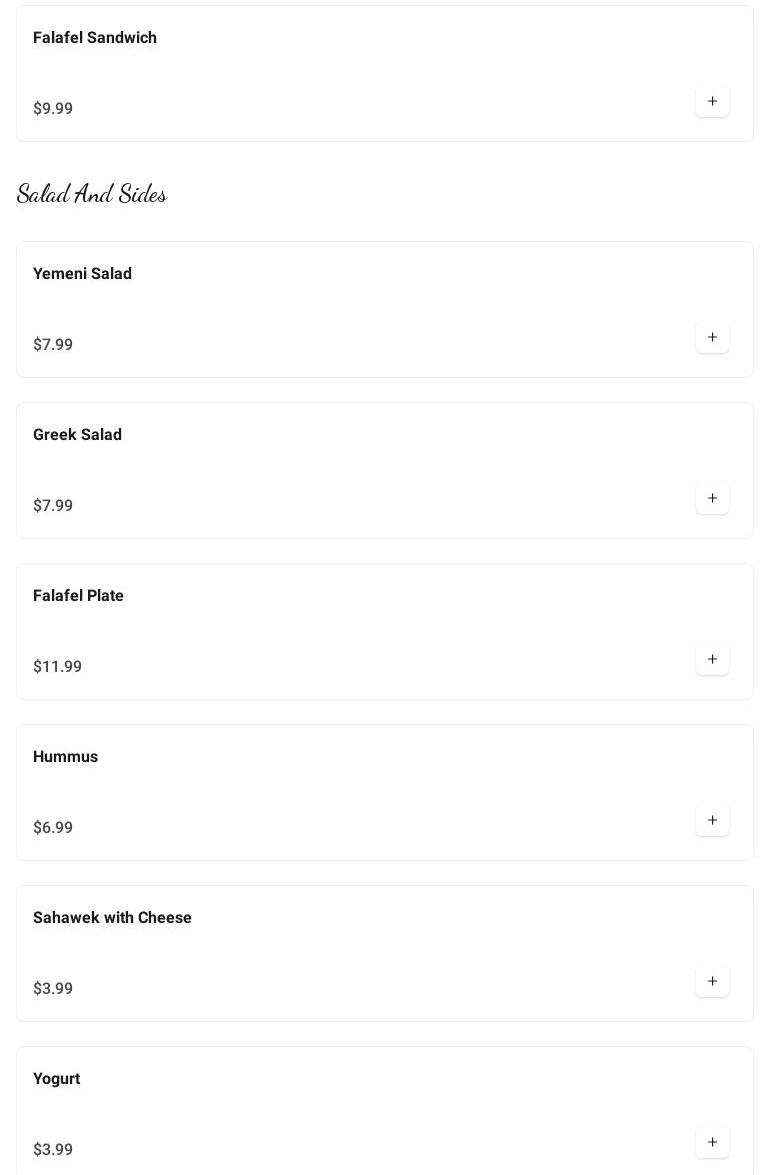Add Yogurt with plus icon
The image size is (770, 1175).
[712, 1142]
